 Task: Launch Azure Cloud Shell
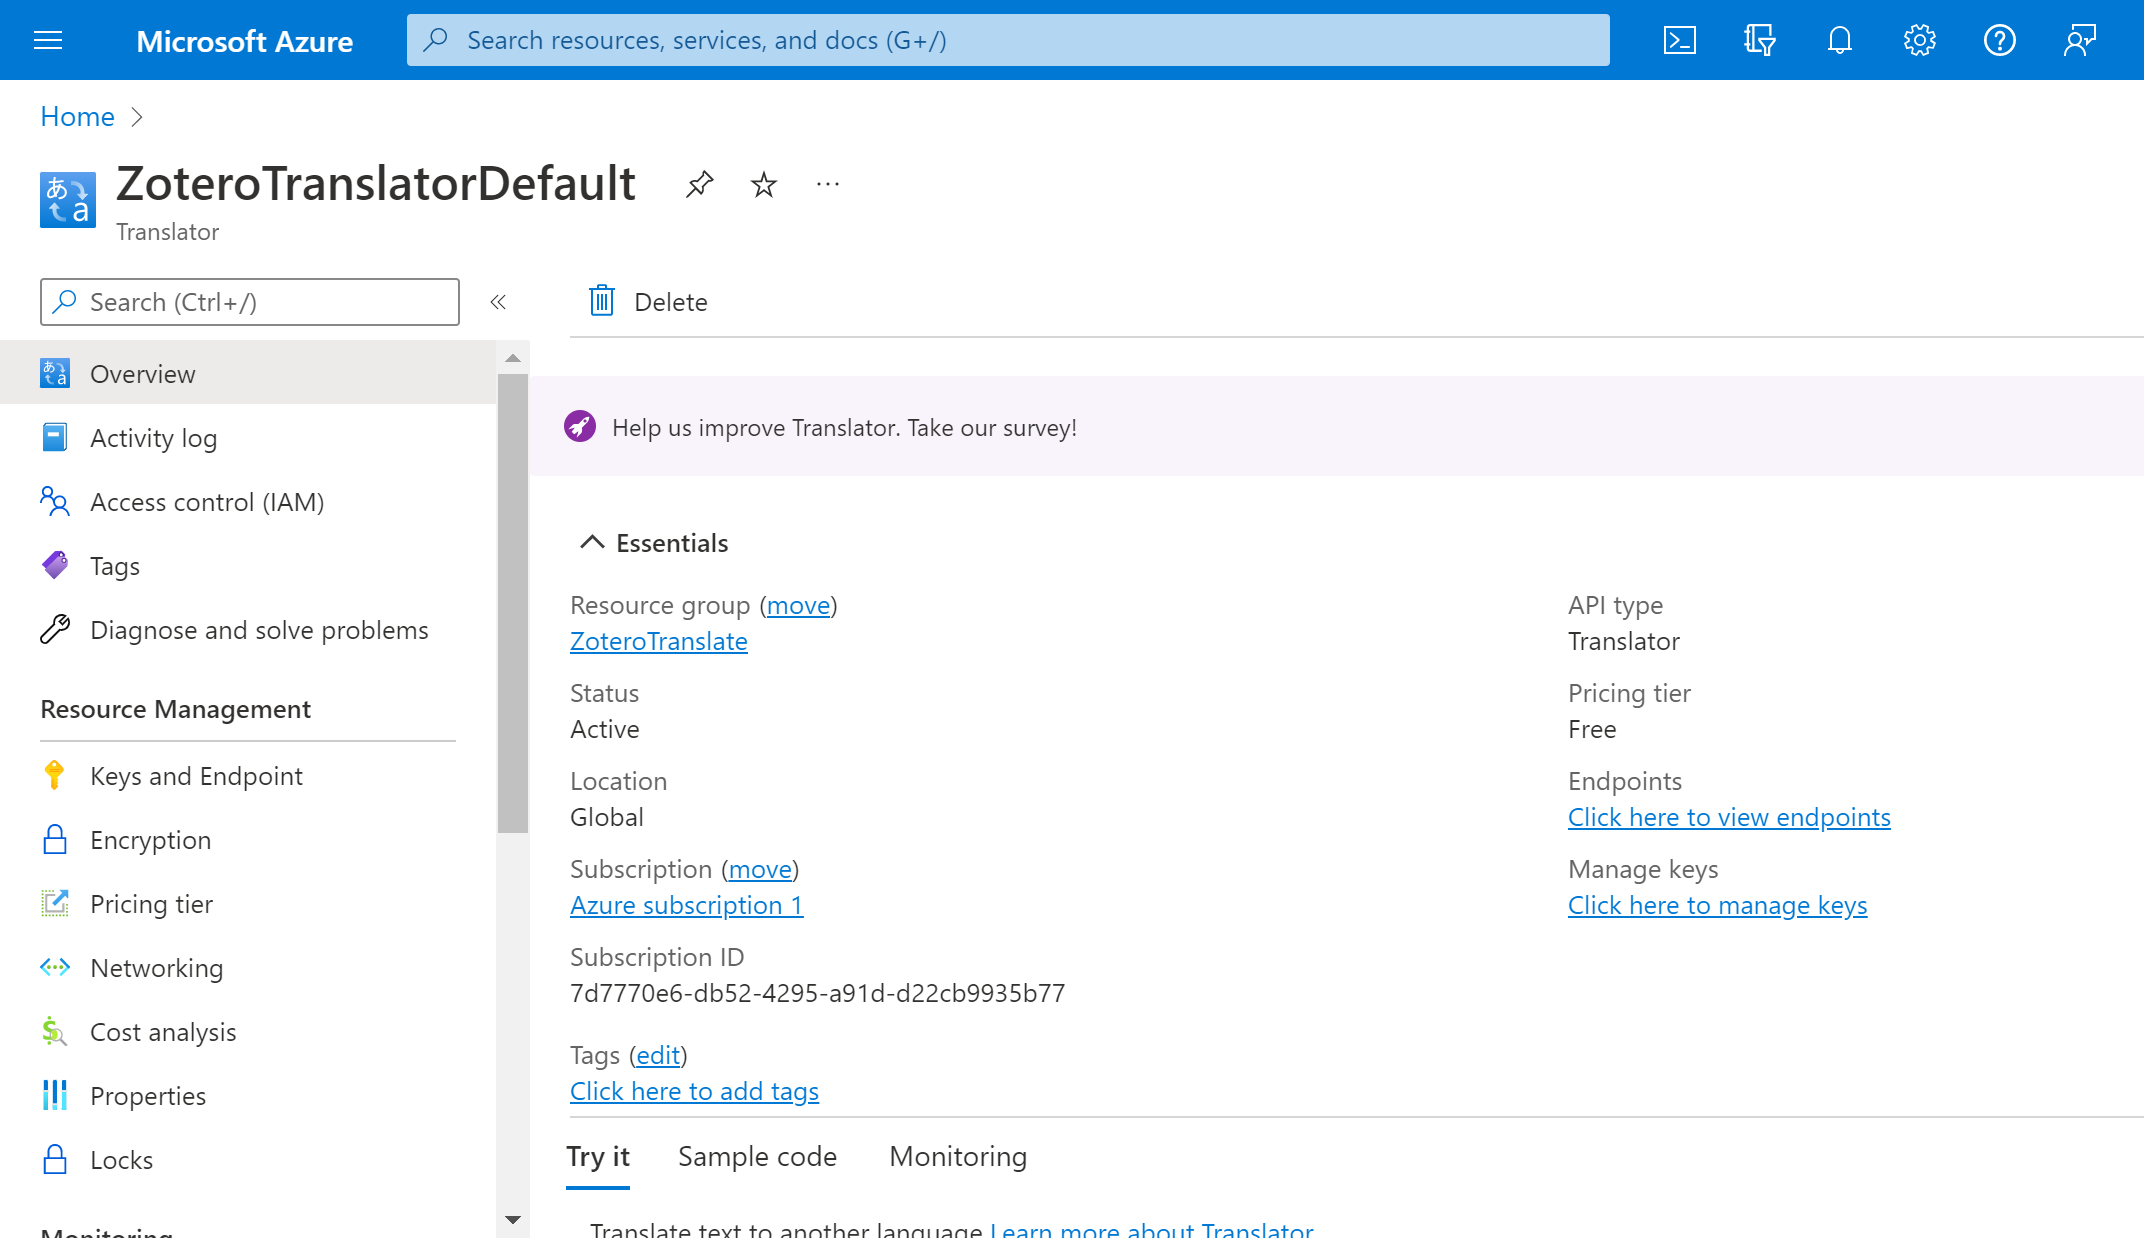click(x=1680, y=40)
